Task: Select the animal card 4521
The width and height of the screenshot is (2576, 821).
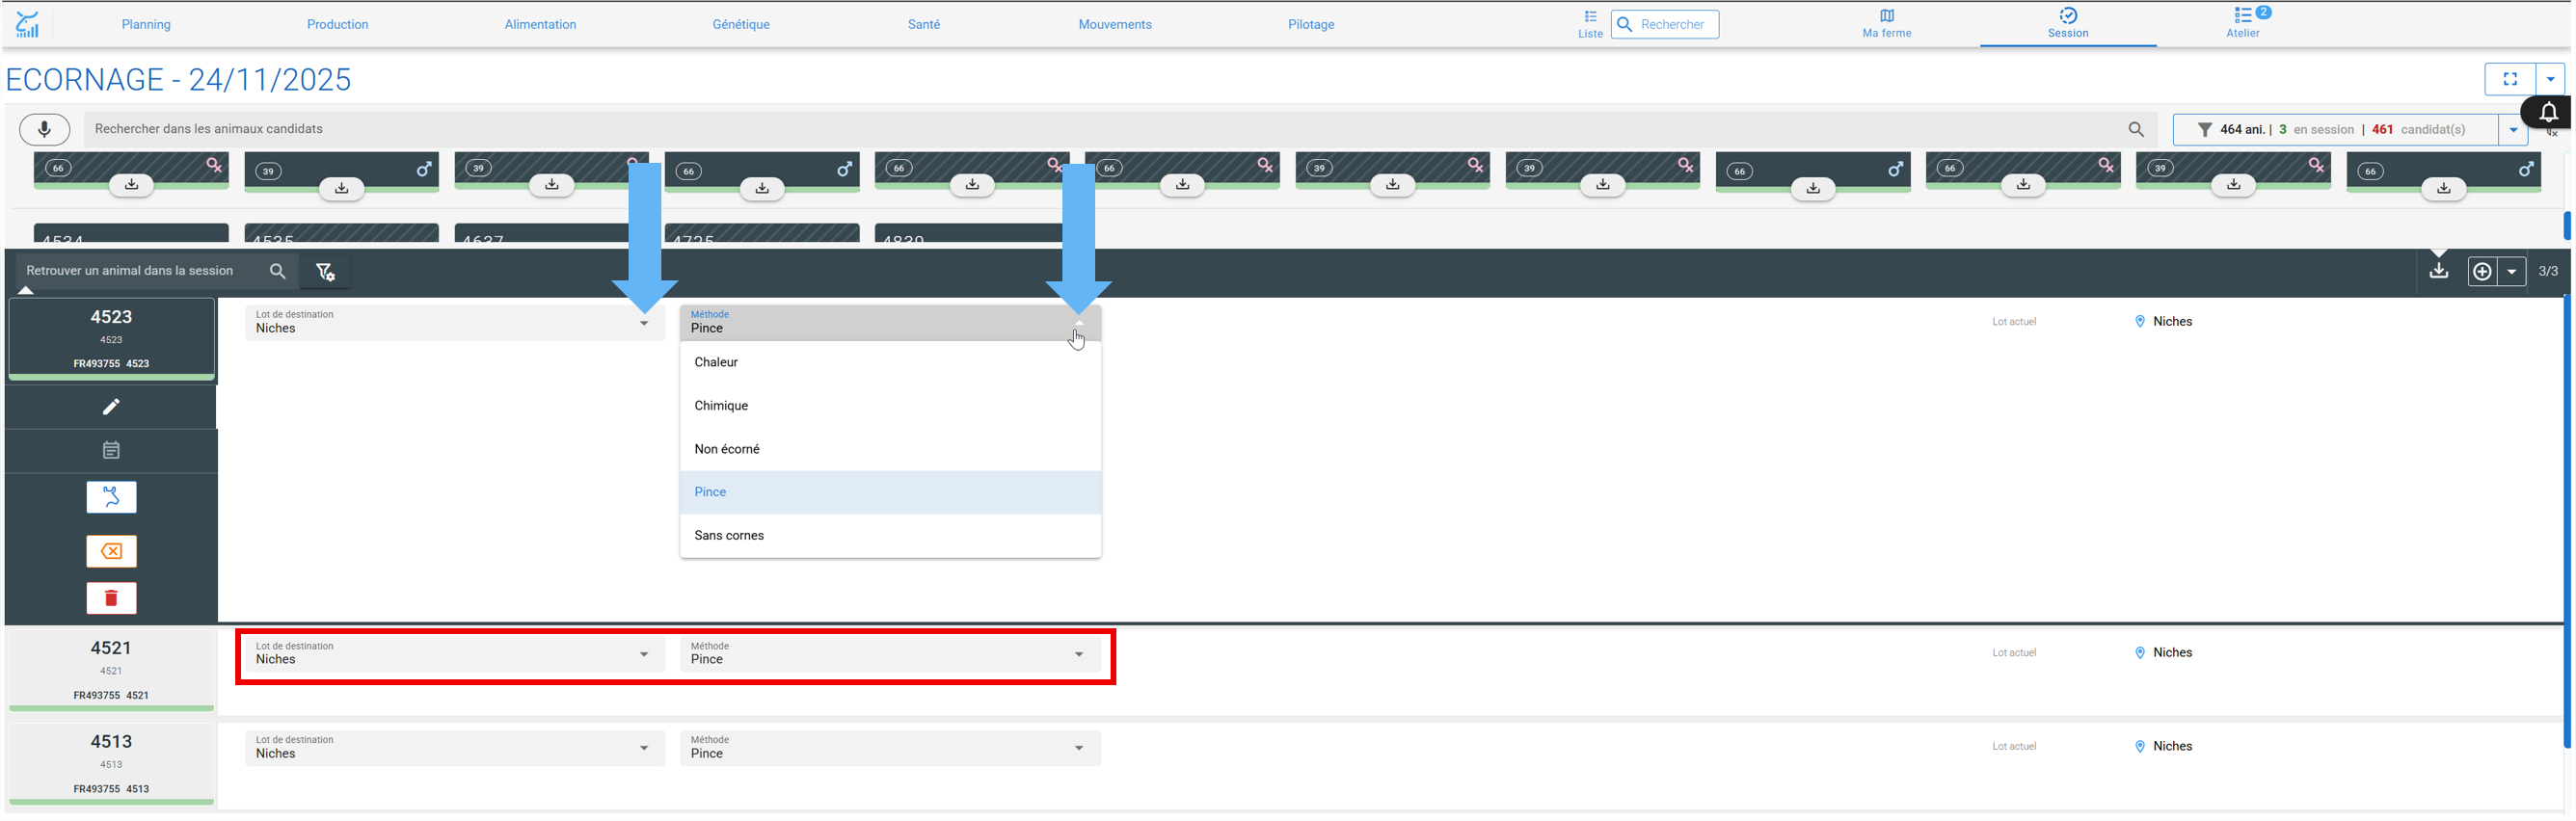Action: 111,670
